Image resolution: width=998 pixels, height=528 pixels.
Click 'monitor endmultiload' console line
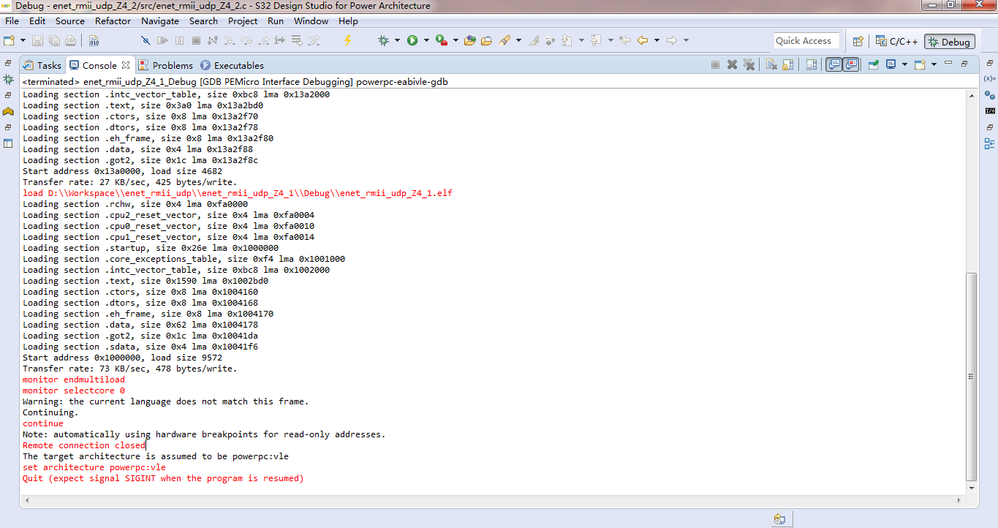coord(74,380)
